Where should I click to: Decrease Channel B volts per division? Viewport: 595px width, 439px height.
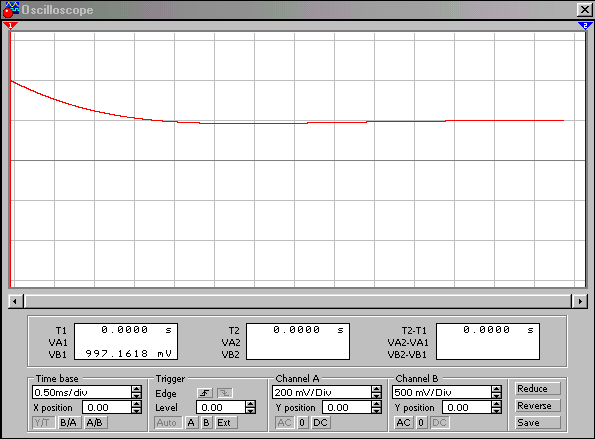point(496,395)
